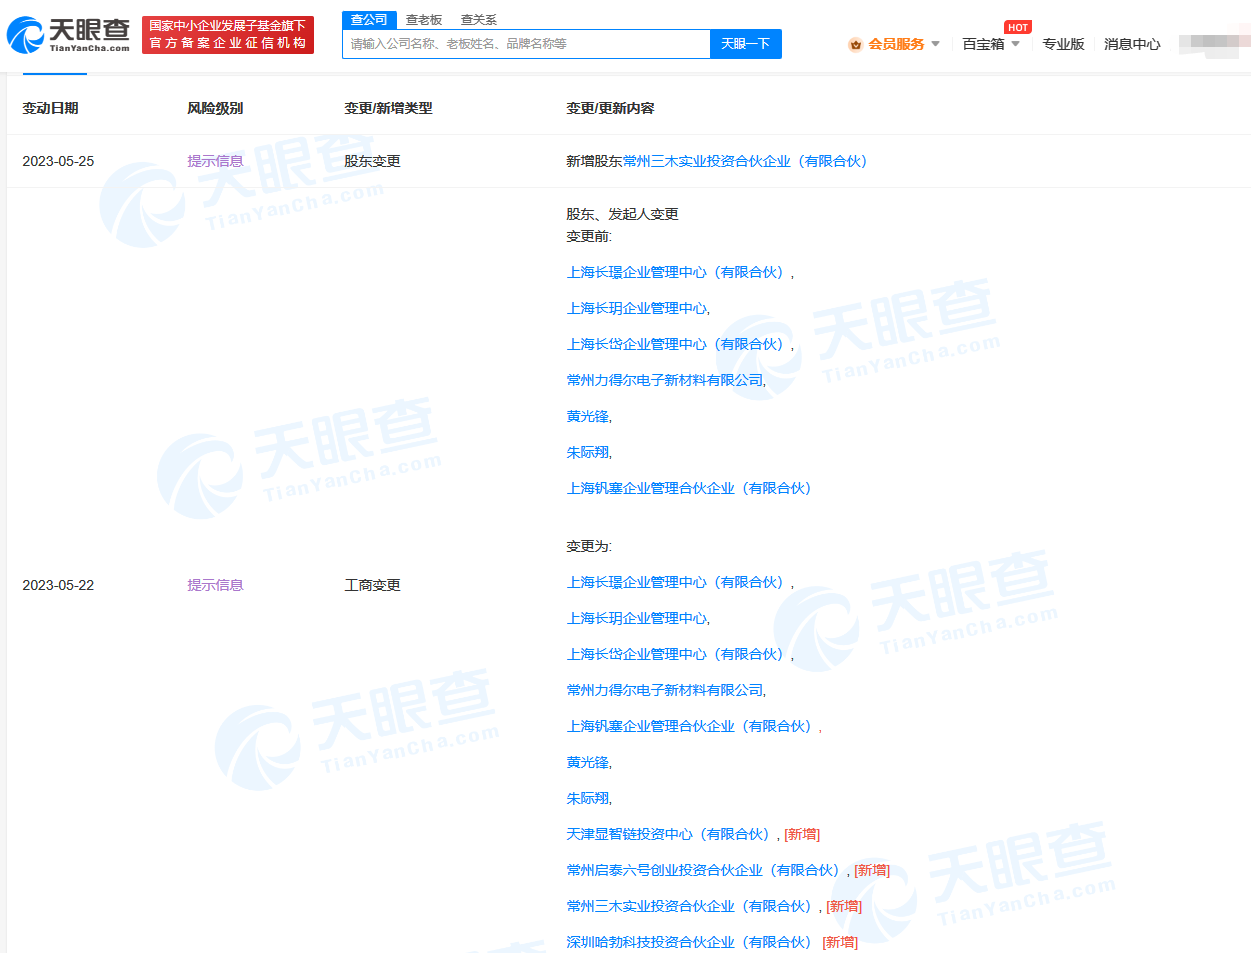
Task: Click the [新增] tag after 天津显智链投资中心
Action: click(802, 834)
